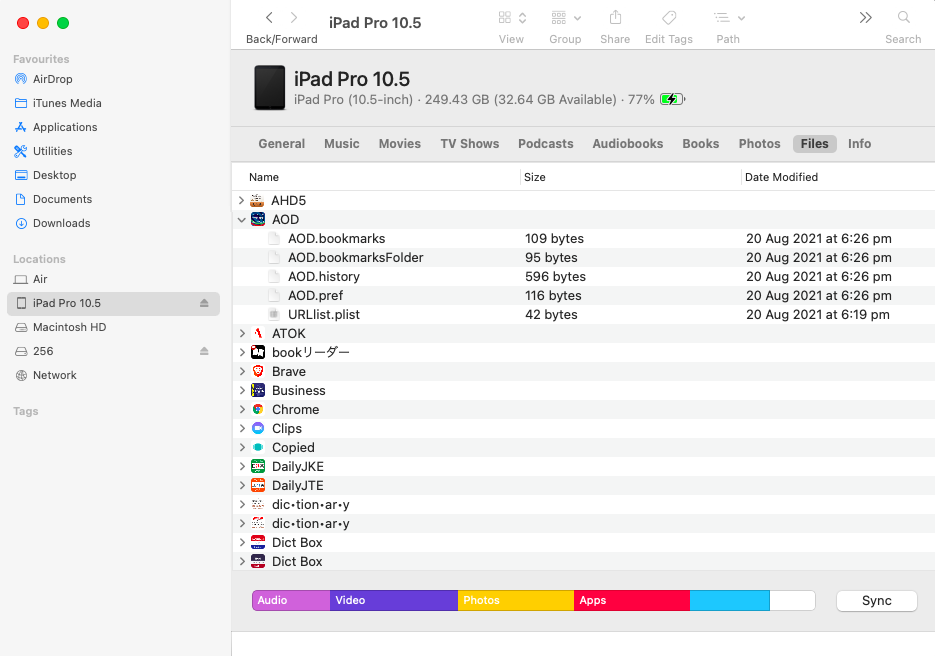Select the URLlist.plist file
The height and width of the screenshot is (656, 935).
[x=583, y=315]
